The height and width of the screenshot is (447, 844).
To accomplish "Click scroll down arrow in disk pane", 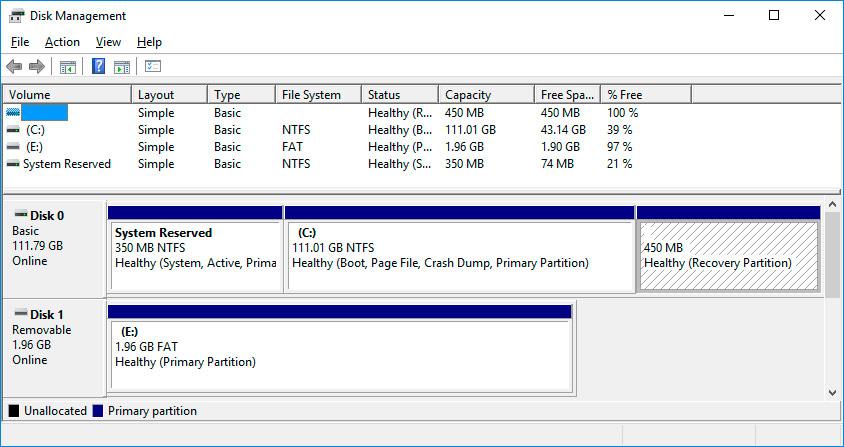I will (x=832, y=393).
